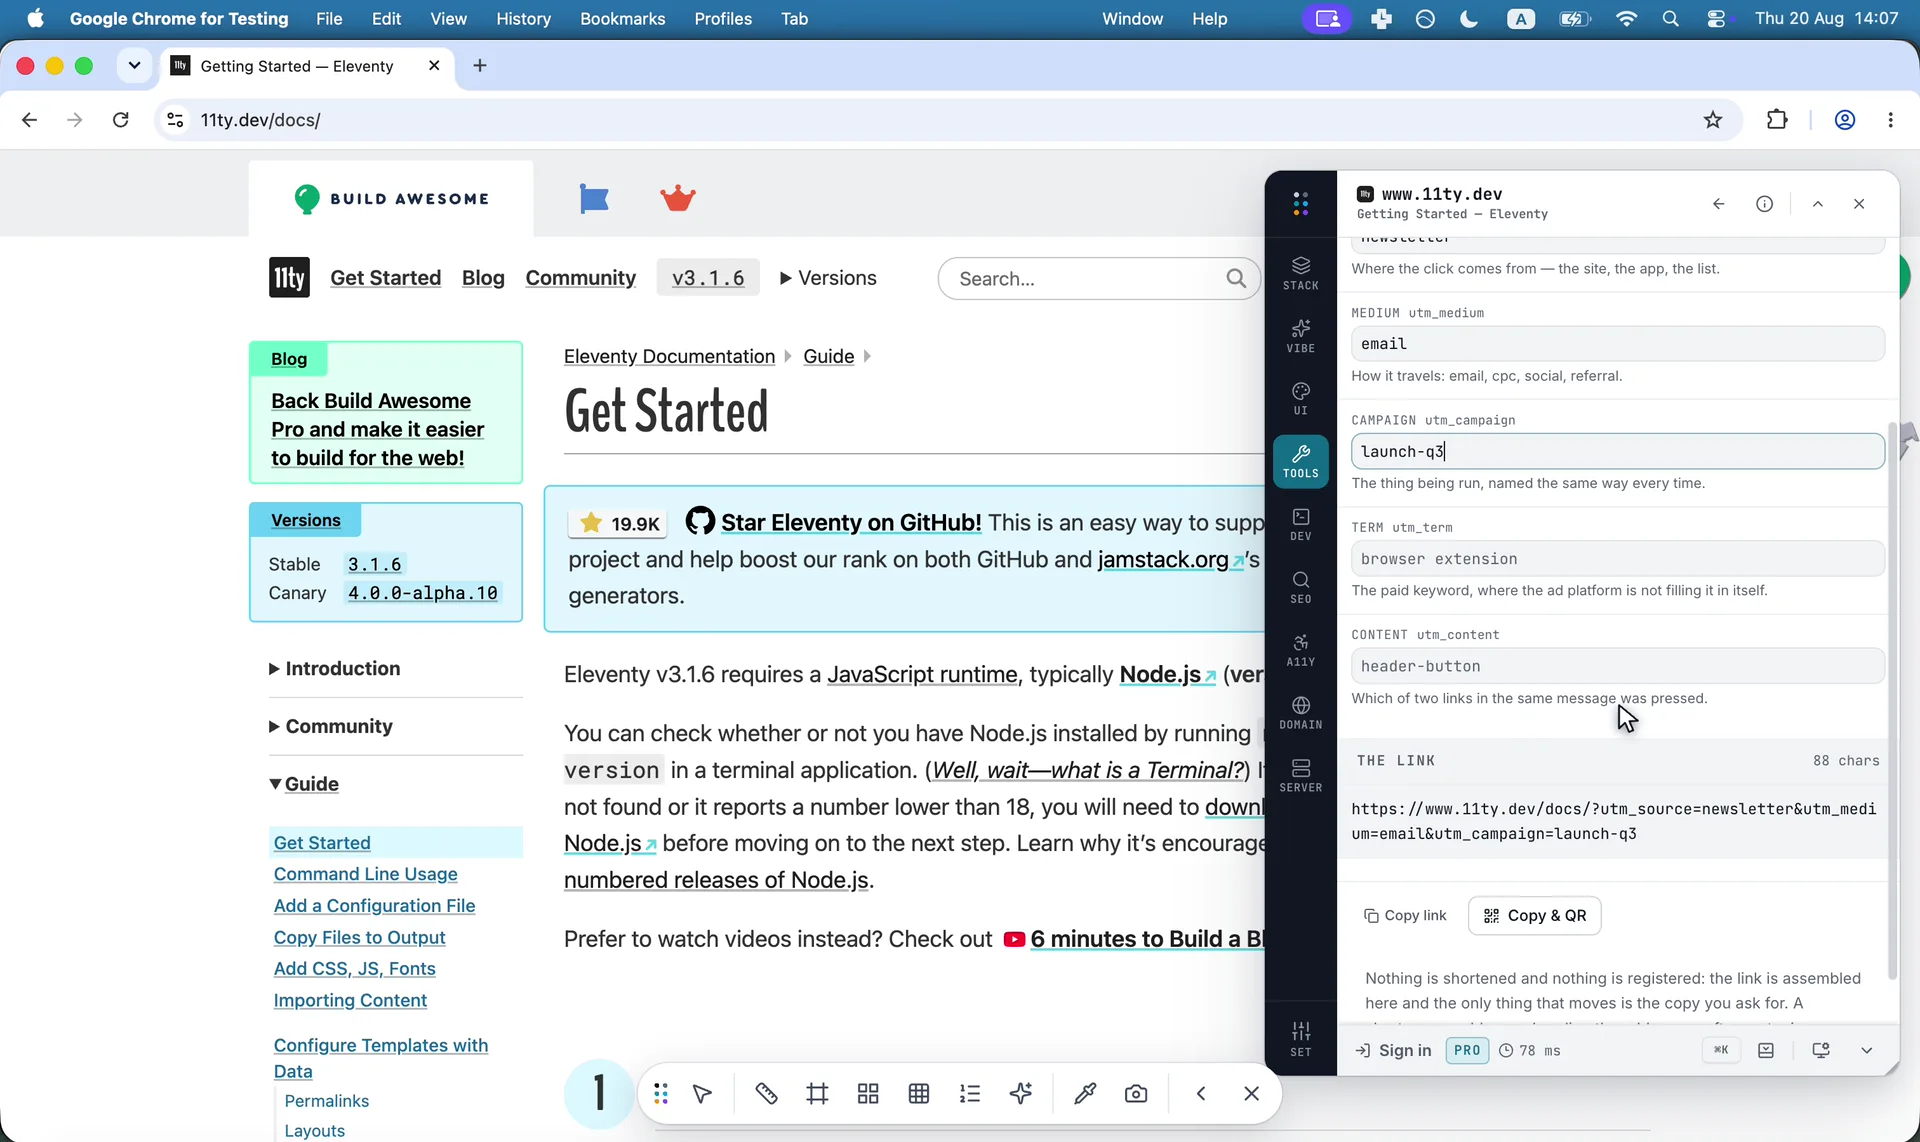Screen dimensions: 1920x1142
Task: Open the File menu in menu bar
Action: [329, 19]
